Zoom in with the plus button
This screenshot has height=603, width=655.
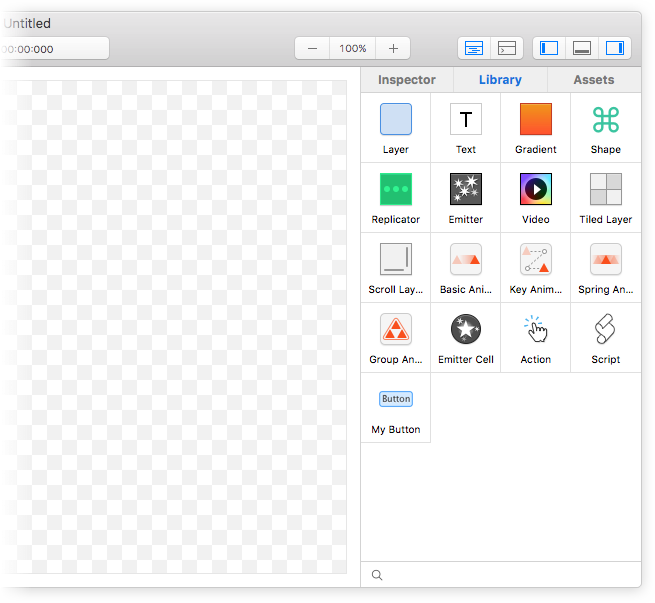393,48
